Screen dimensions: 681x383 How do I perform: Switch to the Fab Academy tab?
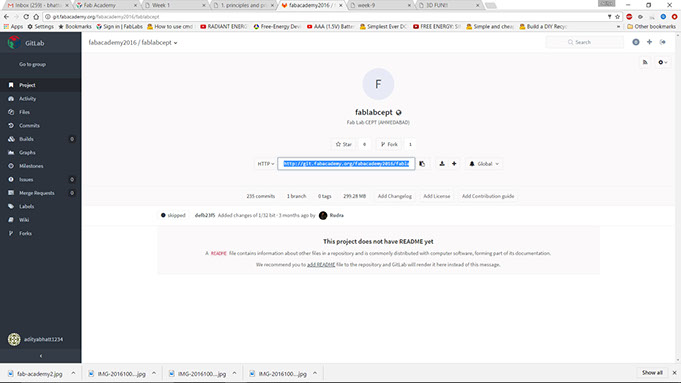106,5
